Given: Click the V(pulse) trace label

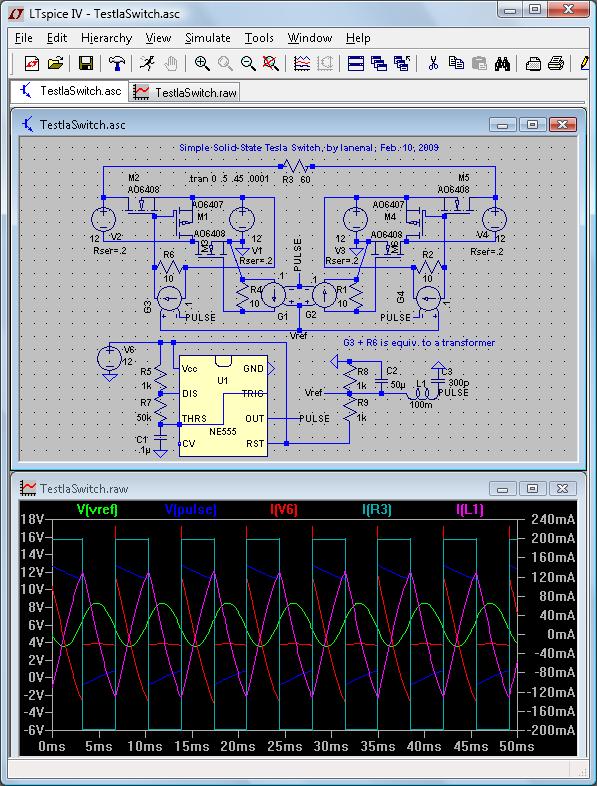Looking at the screenshot, I should [x=191, y=510].
